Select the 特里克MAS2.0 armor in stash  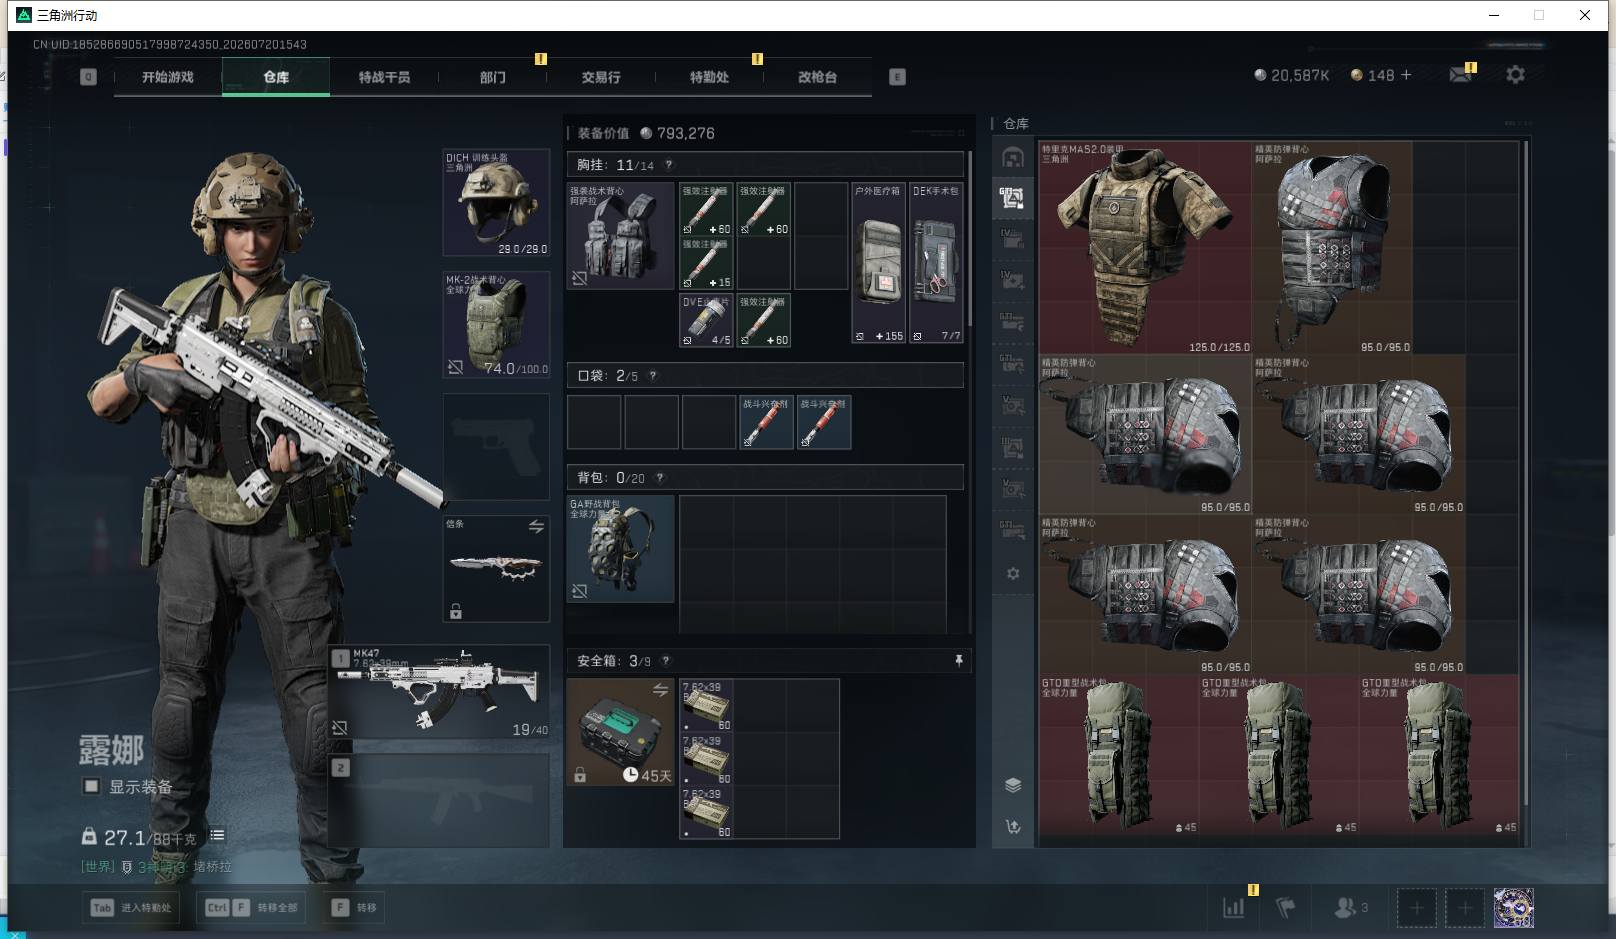[1146, 247]
